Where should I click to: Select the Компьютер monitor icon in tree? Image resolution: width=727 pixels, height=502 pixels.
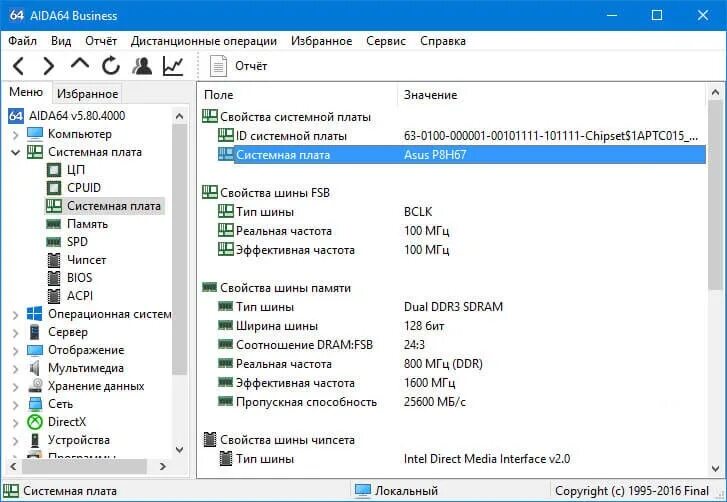point(35,134)
